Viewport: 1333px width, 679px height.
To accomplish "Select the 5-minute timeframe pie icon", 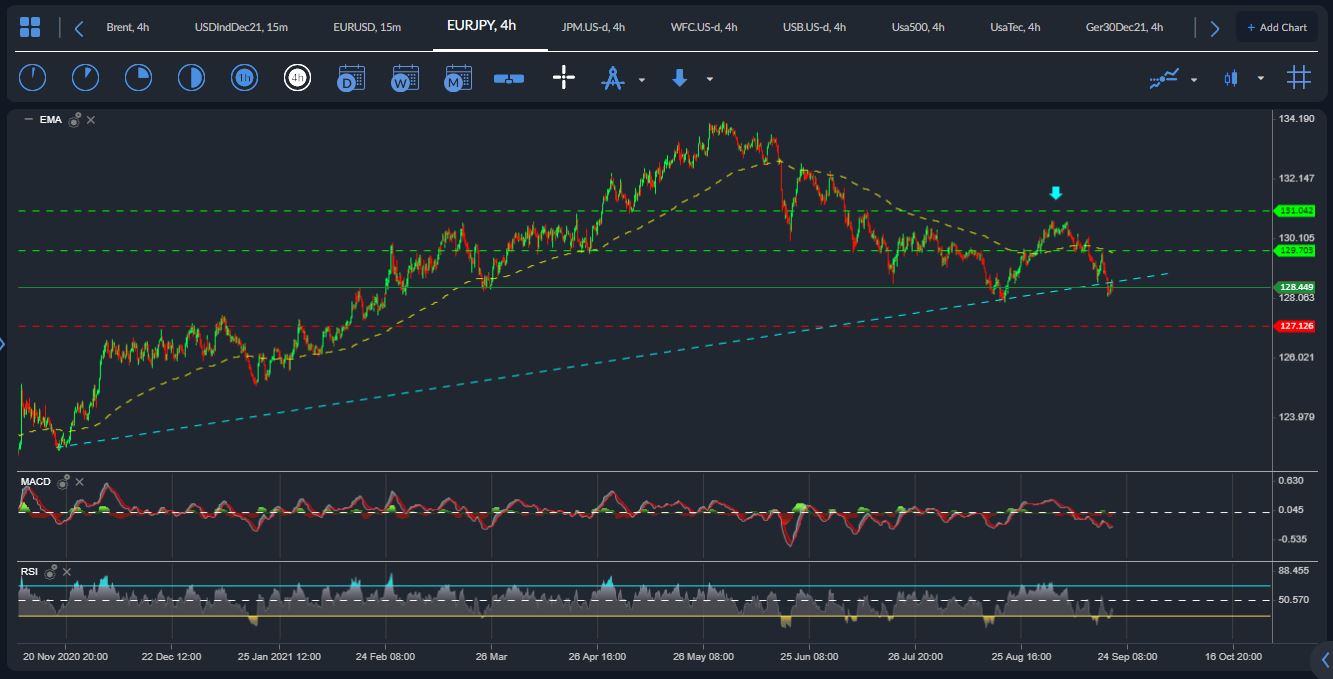I will tap(85, 77).
